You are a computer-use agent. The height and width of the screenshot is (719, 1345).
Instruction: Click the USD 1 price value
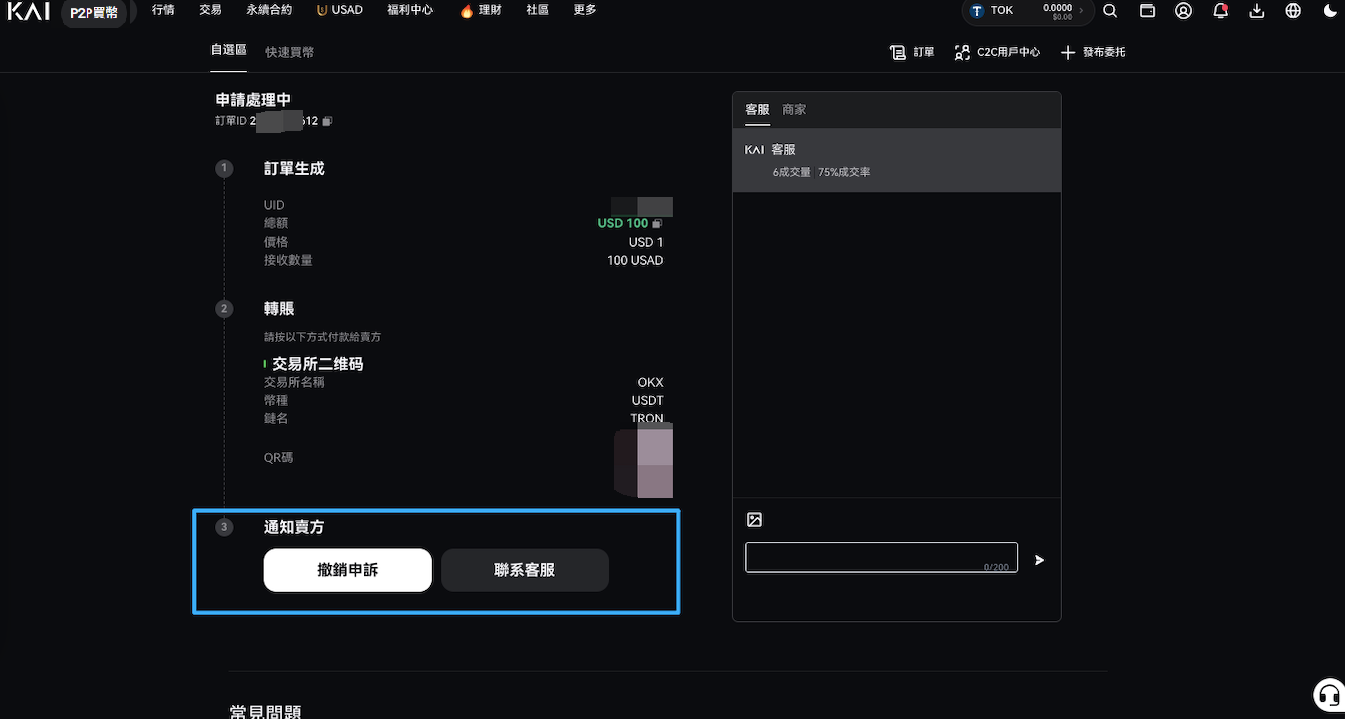(x=646, y=242)
